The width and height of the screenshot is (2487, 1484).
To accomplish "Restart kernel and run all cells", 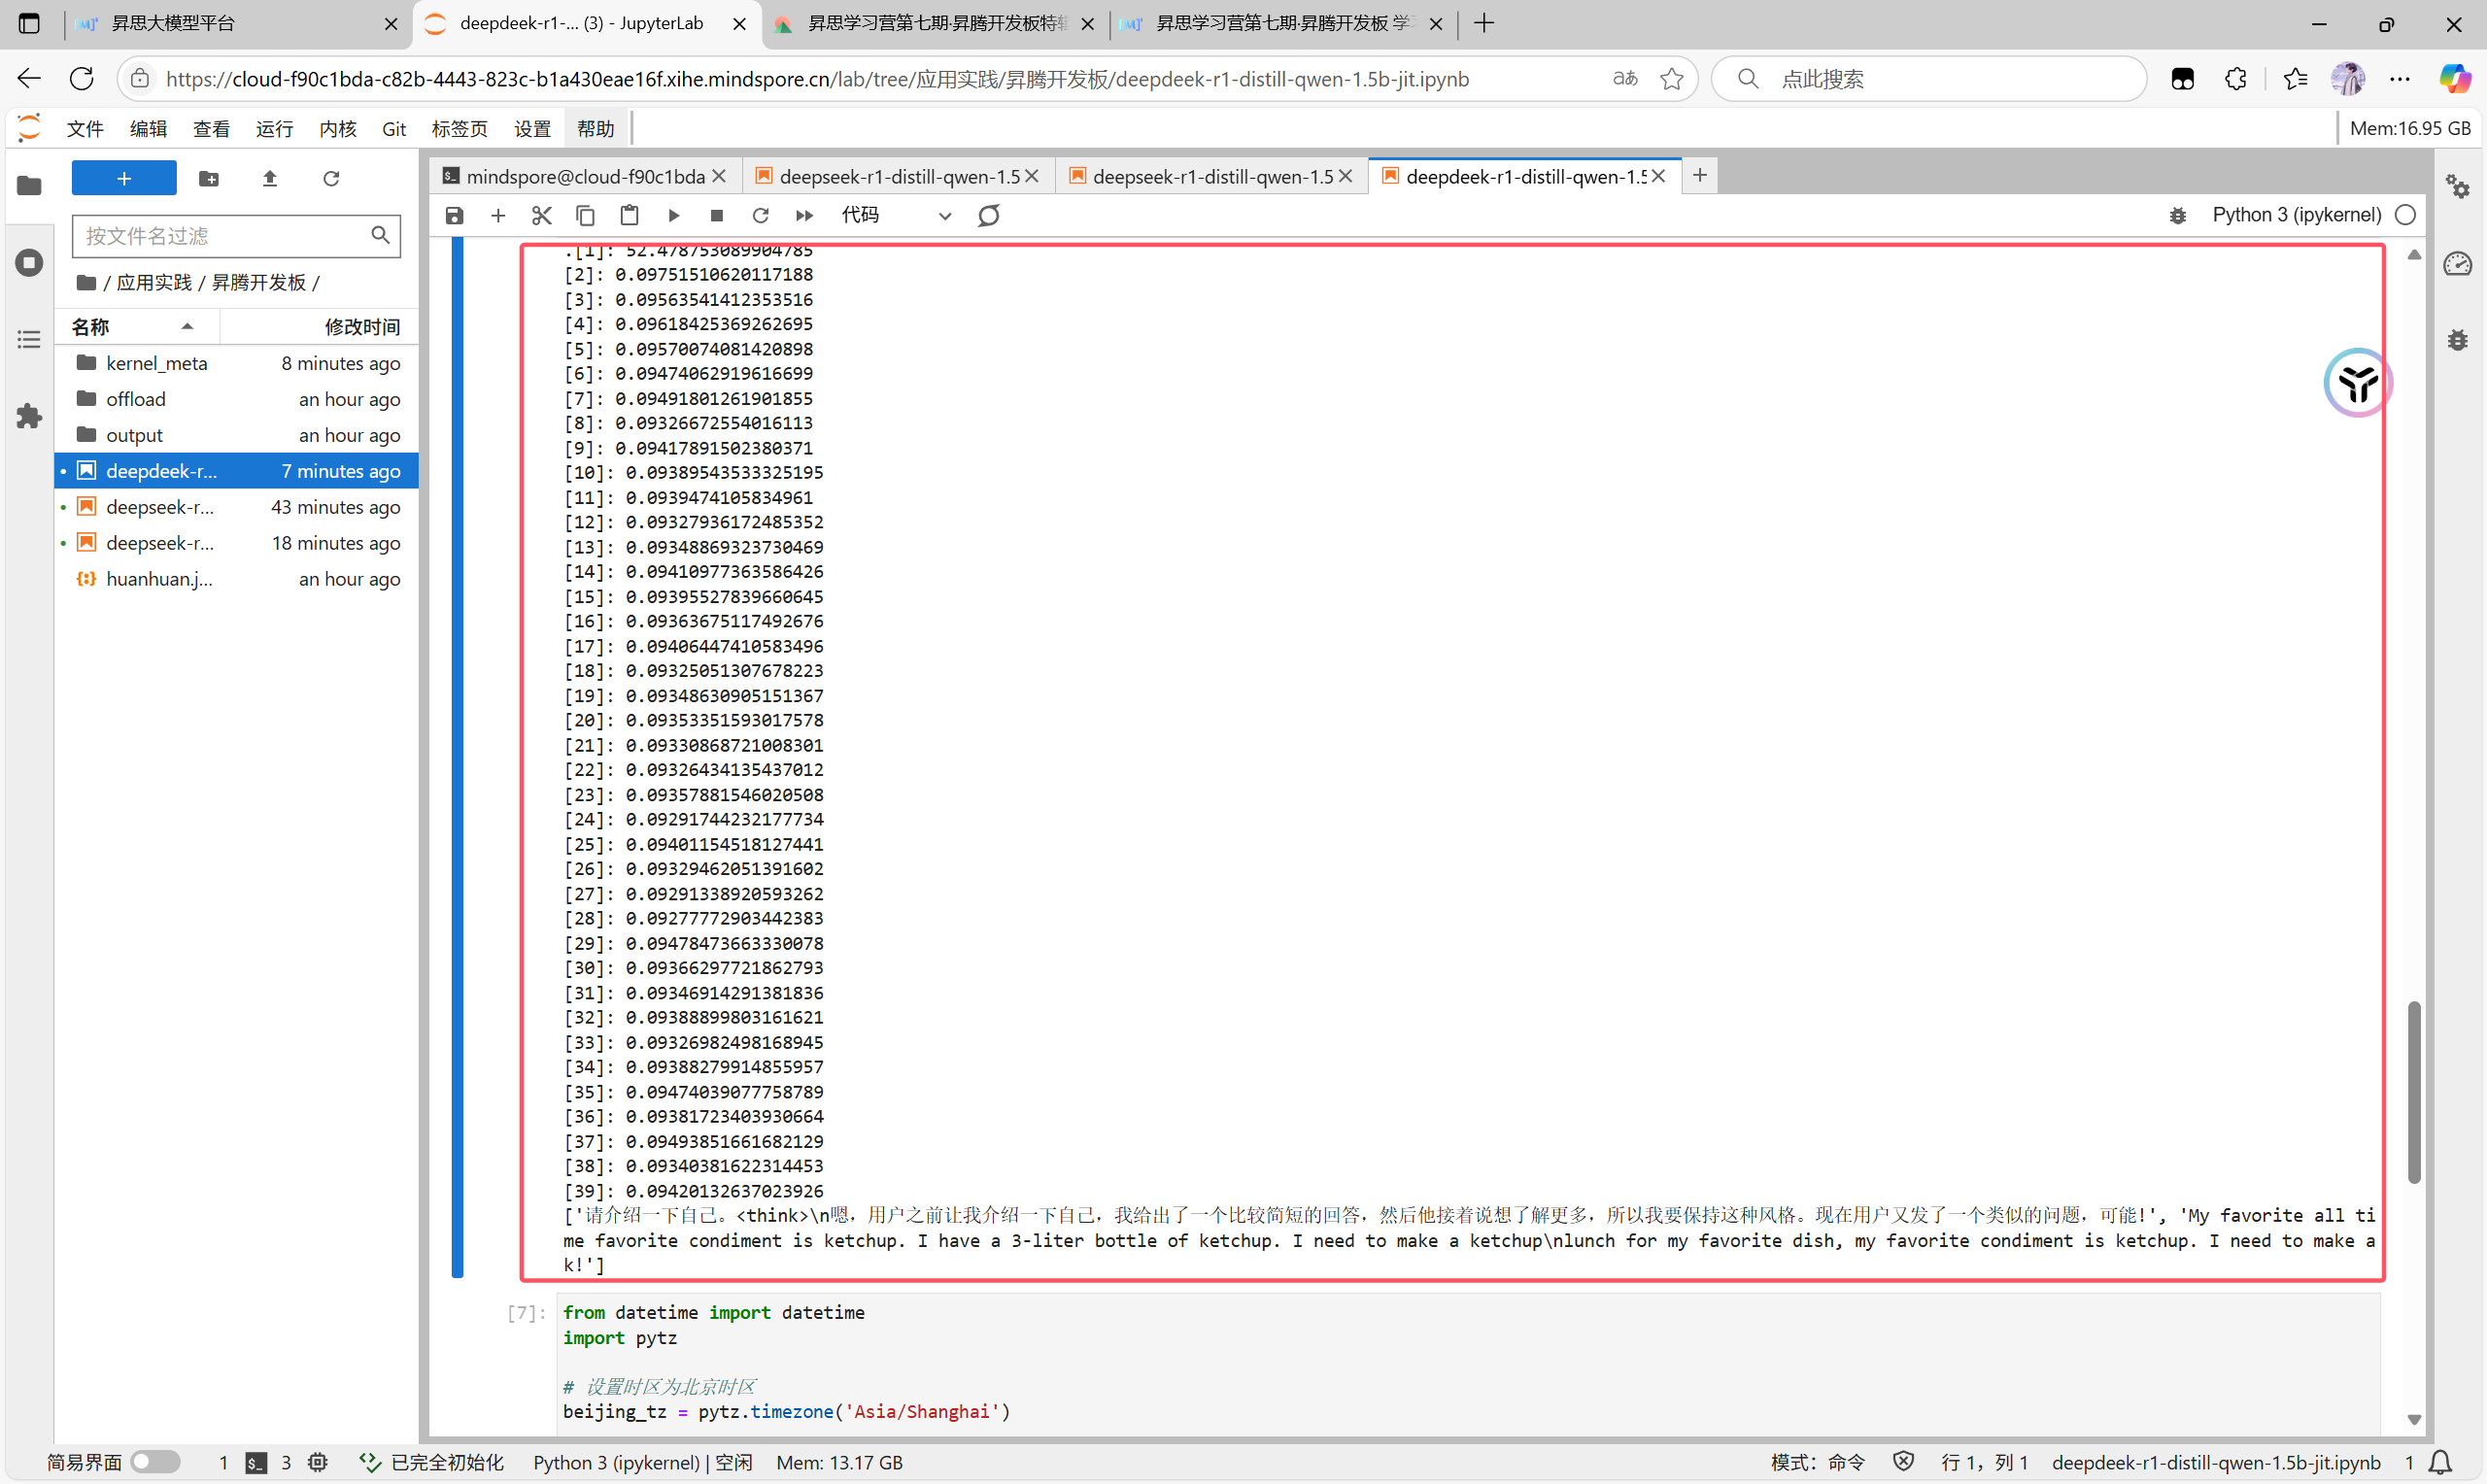I will tap(804, 215).
